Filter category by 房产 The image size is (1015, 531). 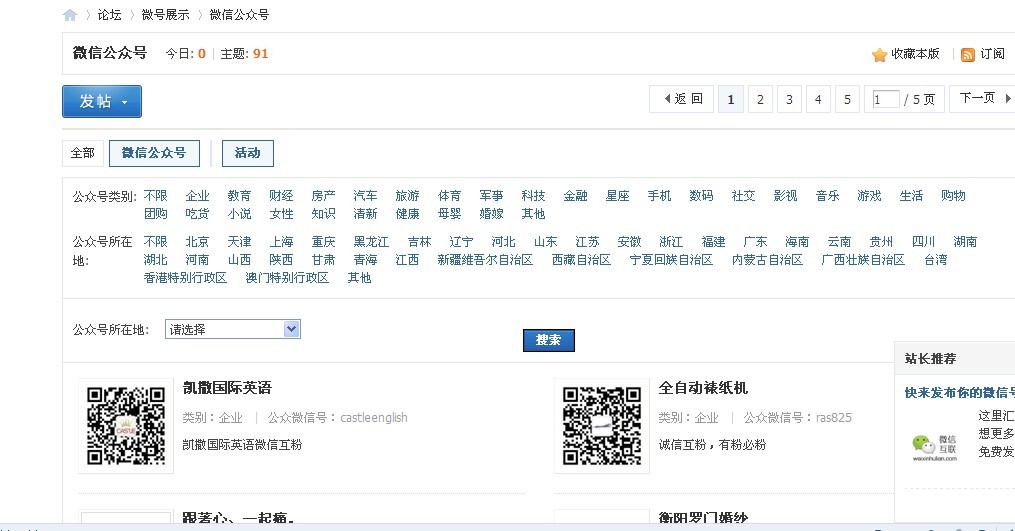click(324, 196)
